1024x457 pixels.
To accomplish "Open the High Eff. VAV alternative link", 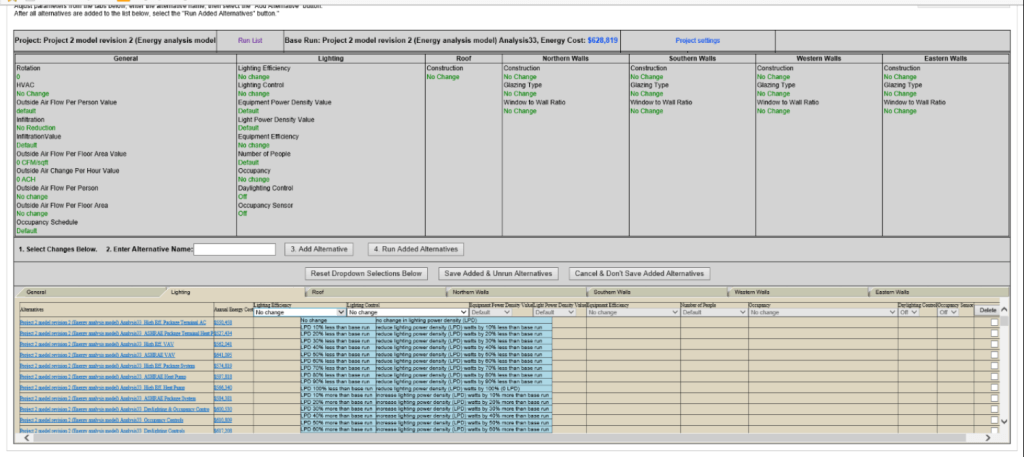I will [97, 344].
